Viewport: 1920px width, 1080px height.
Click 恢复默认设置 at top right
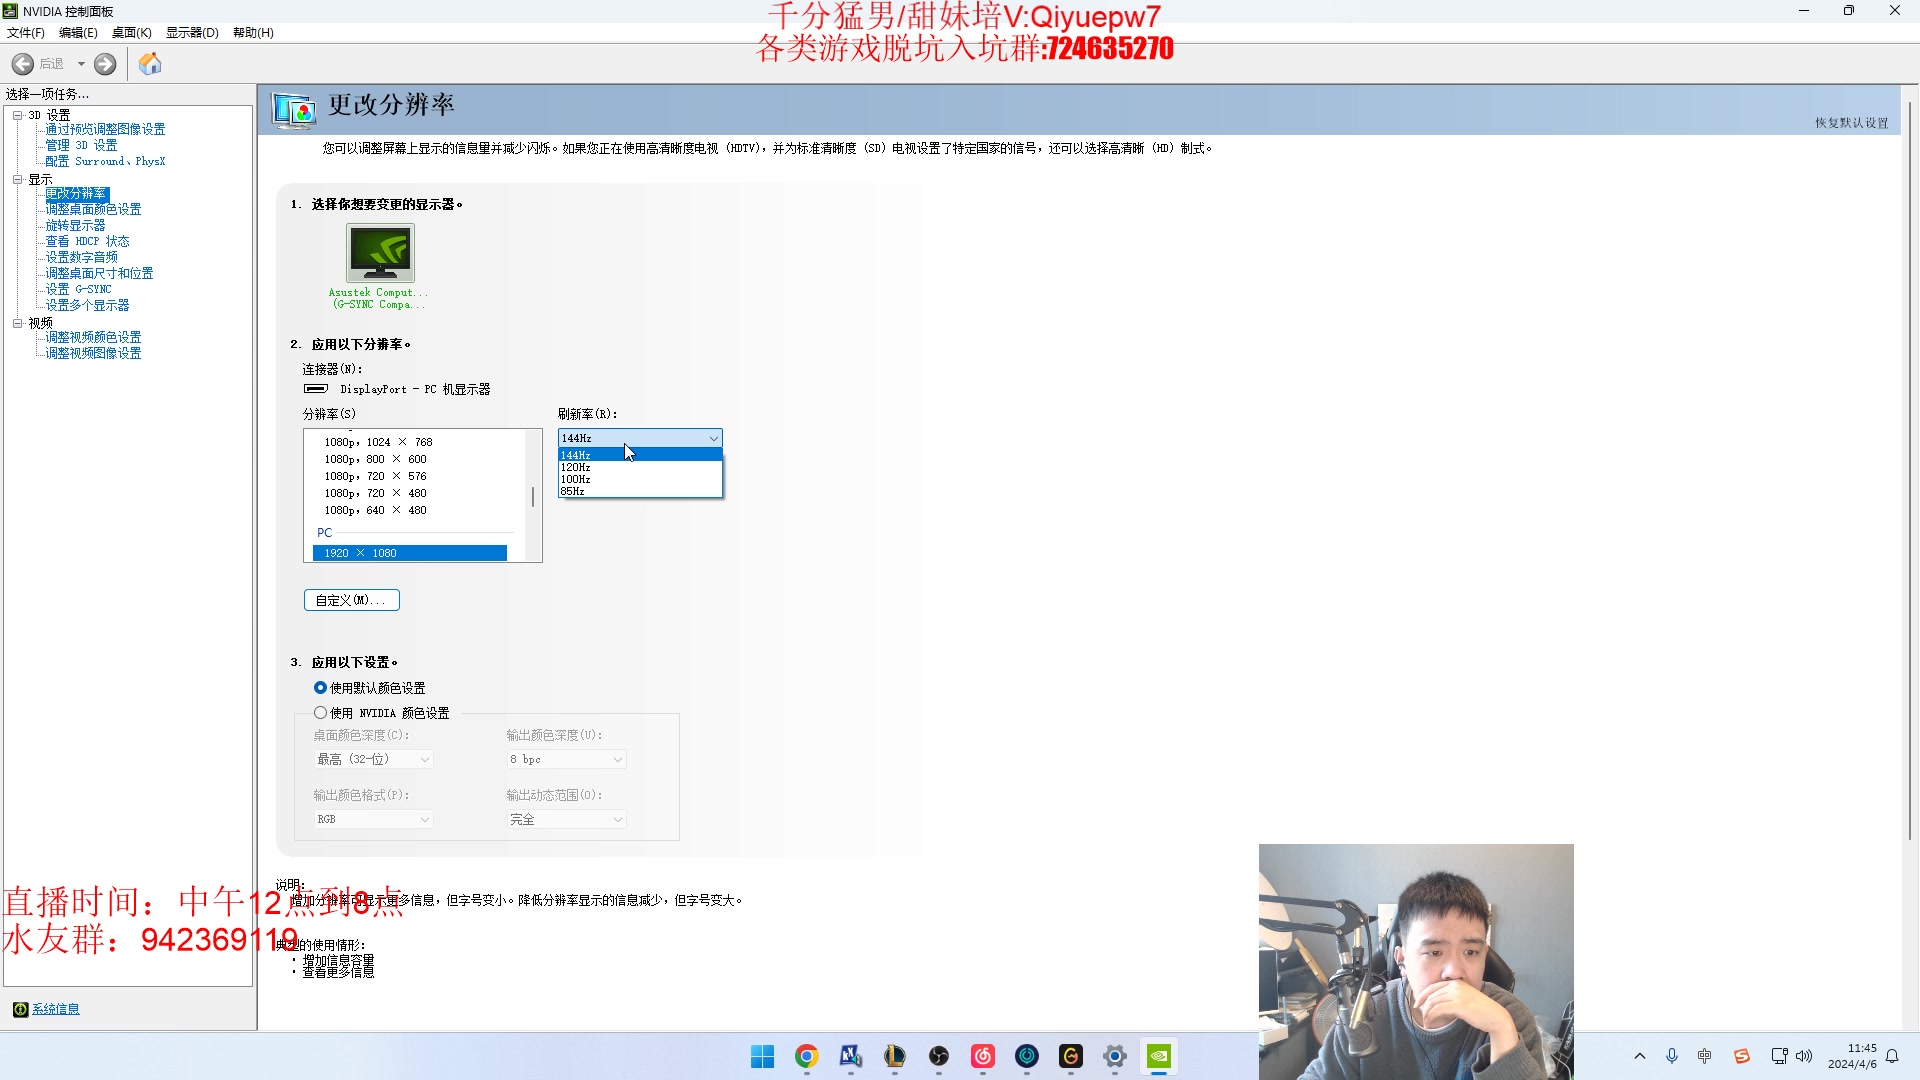pos(1850,121)
